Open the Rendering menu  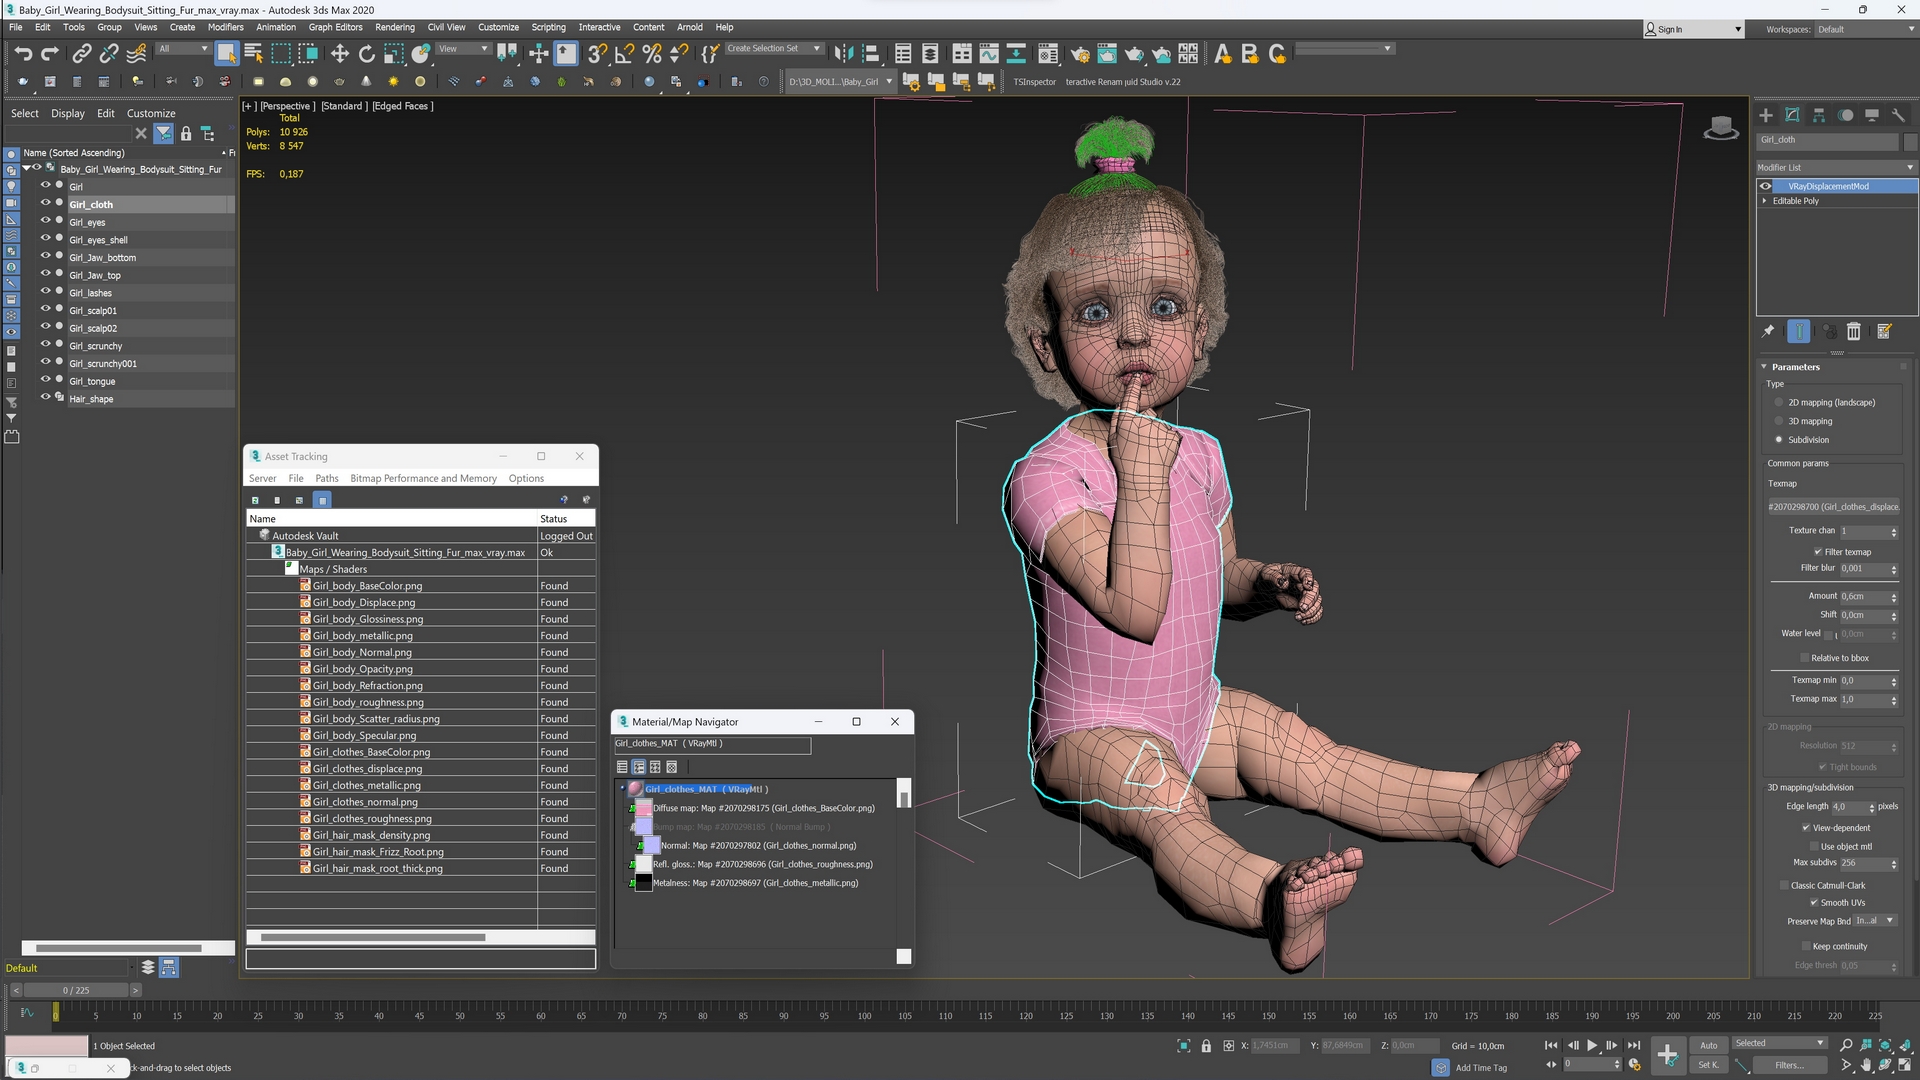[395, 27]
